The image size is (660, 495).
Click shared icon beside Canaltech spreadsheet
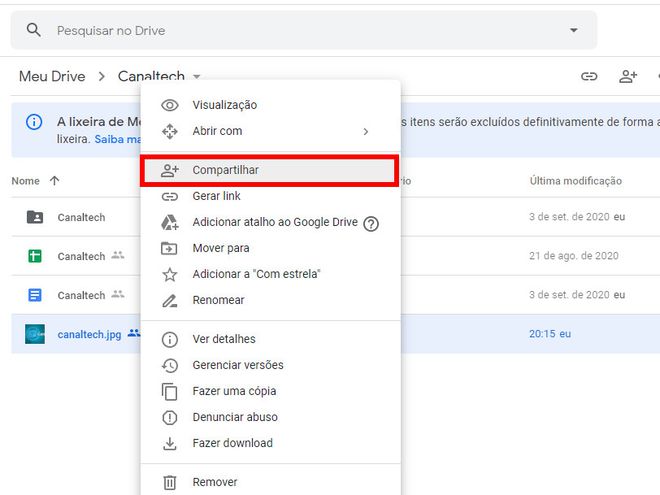tap(118, 255)
